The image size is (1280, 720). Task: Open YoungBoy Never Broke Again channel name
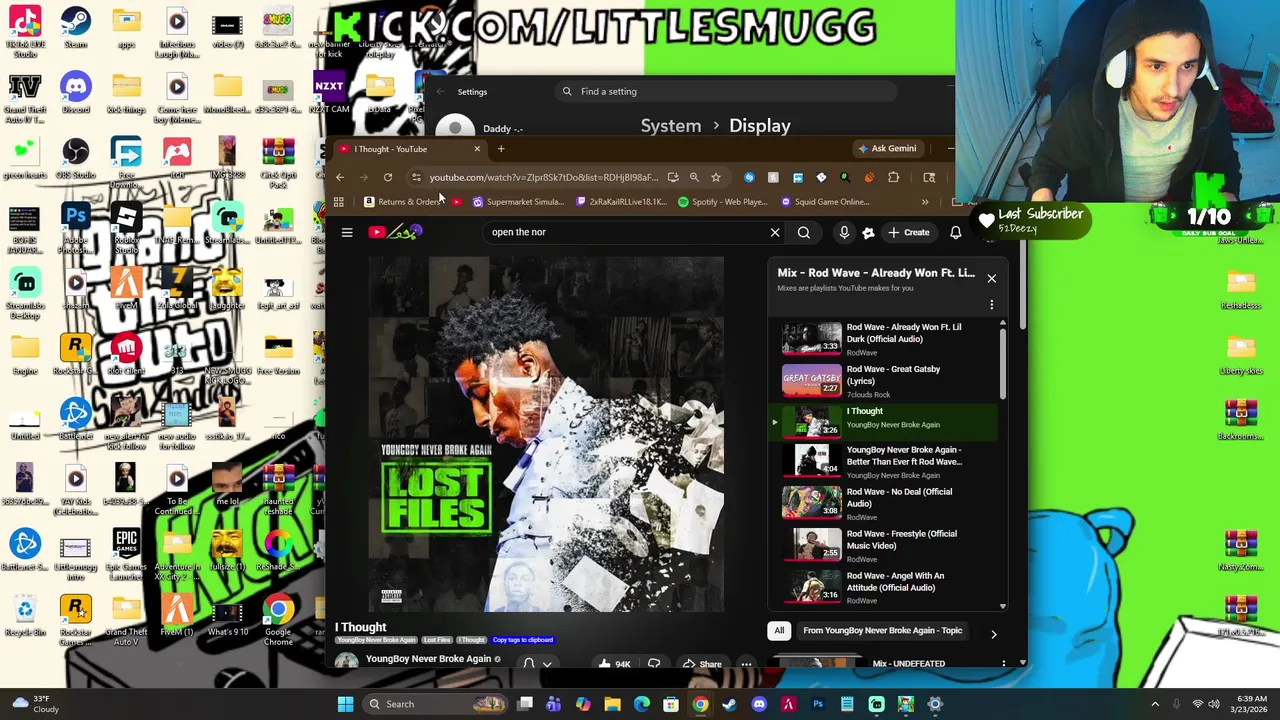(428, 659)
